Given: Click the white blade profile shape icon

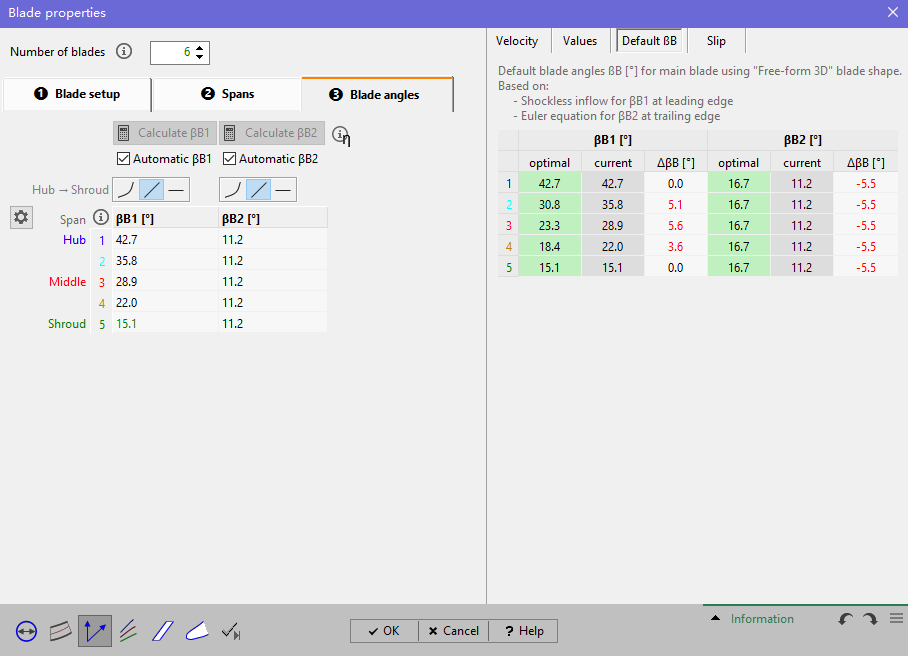Looking at the screenshot, I should click(x=197, y=631).
